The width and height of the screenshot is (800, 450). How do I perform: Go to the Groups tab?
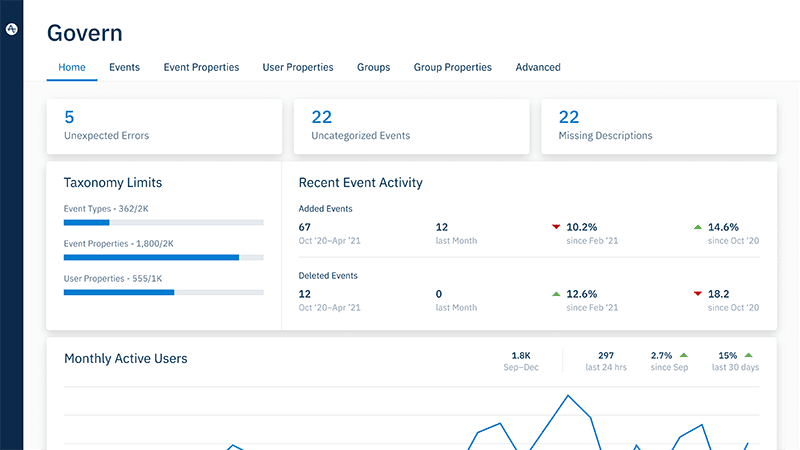coord(373,67)
